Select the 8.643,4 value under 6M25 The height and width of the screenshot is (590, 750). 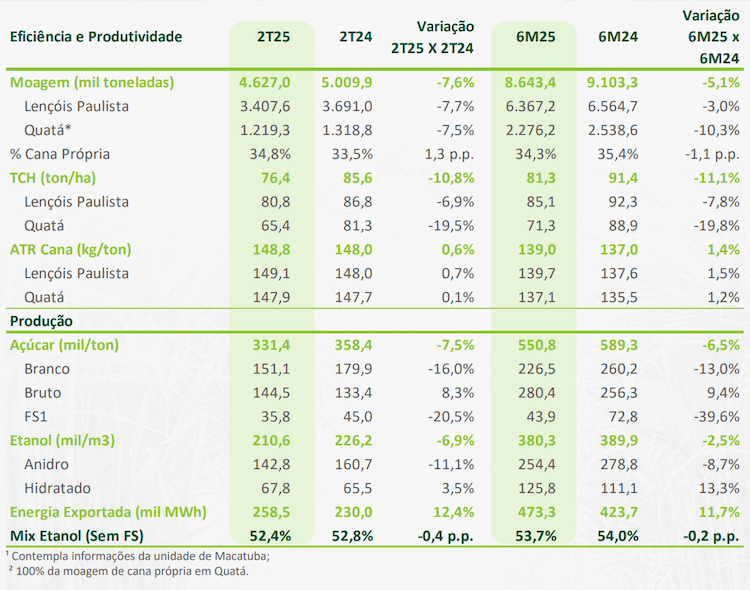(x=530, y=82)
